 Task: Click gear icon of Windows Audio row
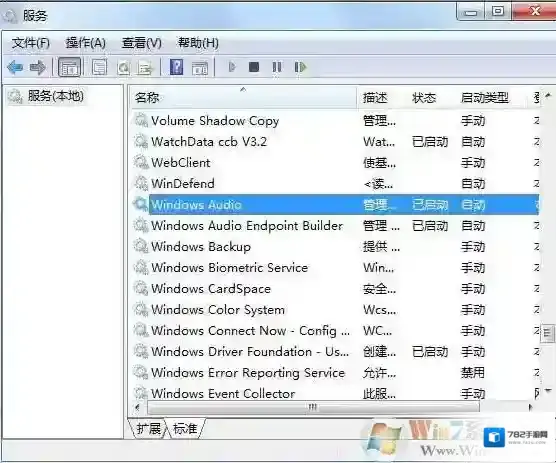point(141,204)
